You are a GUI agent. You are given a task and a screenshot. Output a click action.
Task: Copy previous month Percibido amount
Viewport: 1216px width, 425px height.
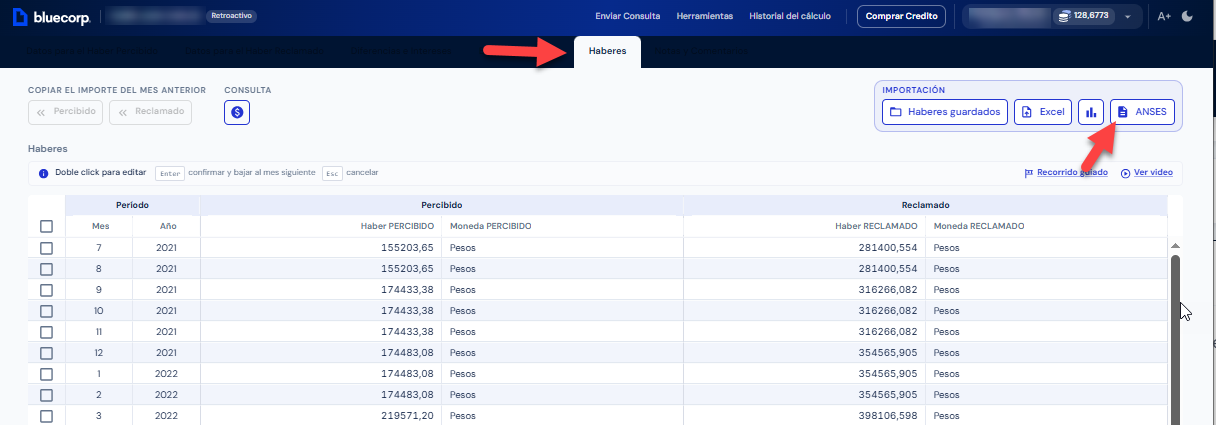coord(66,112)
